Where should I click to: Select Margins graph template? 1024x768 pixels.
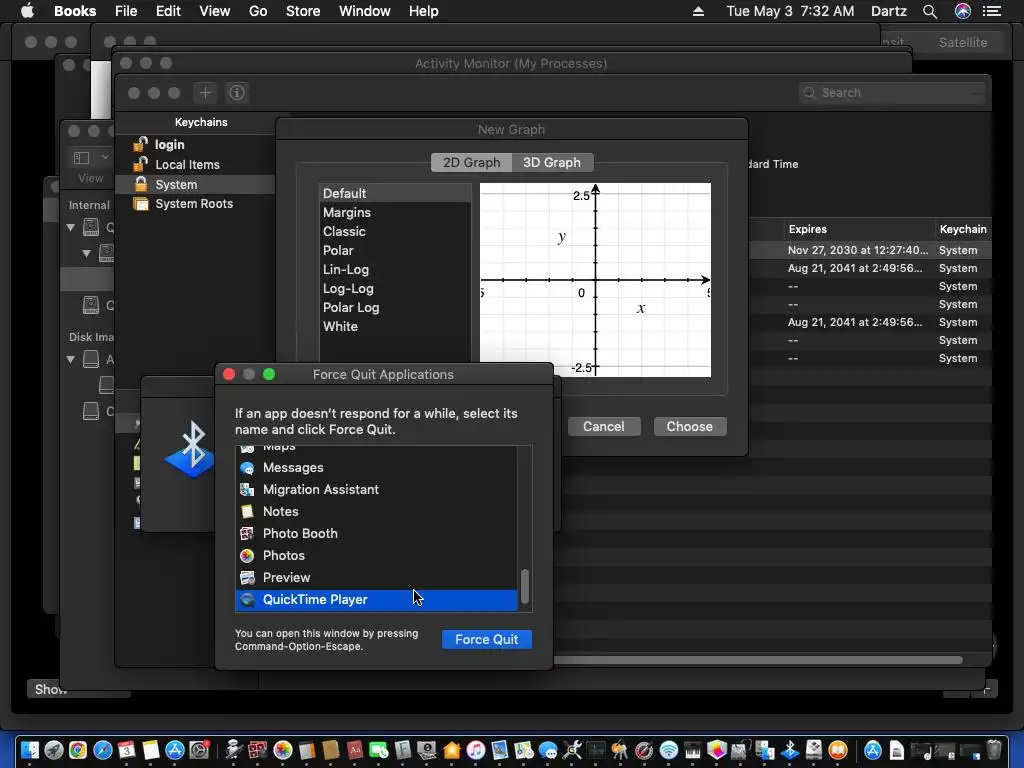pyautogui.click(x=395, y=212)
